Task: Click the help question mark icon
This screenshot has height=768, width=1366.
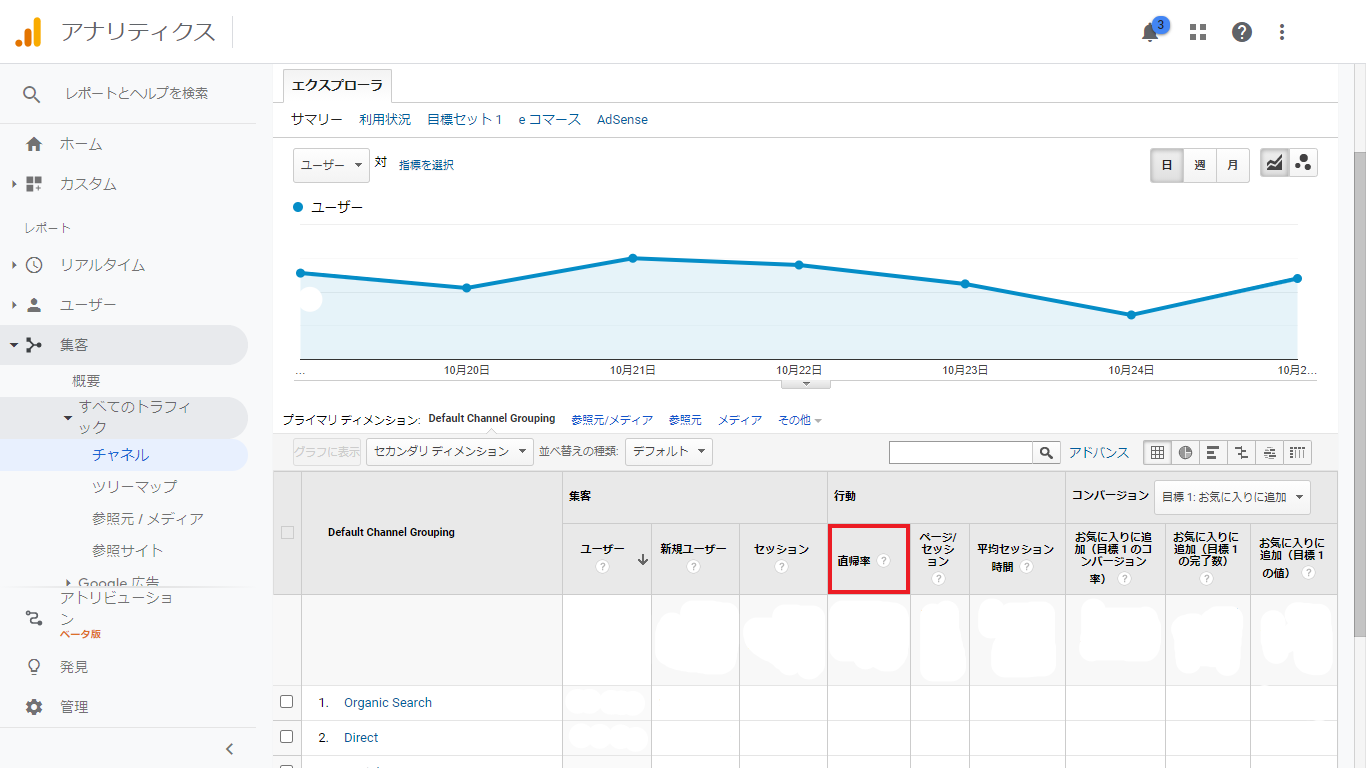Action: [x=1241, y=32]
